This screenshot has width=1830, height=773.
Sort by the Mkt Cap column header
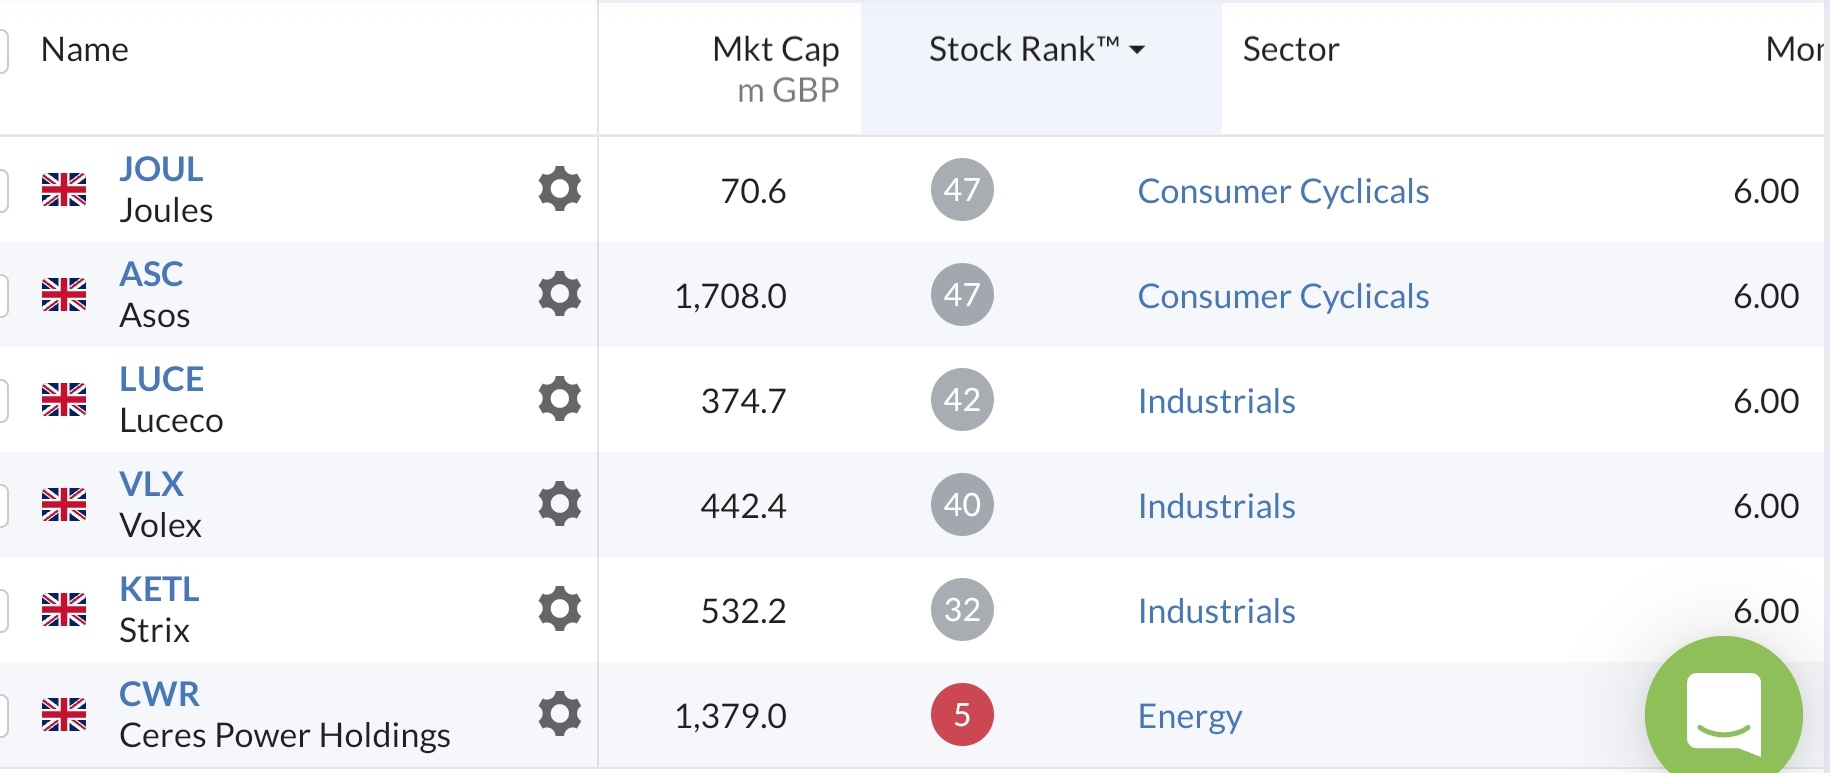coord(775,49)
